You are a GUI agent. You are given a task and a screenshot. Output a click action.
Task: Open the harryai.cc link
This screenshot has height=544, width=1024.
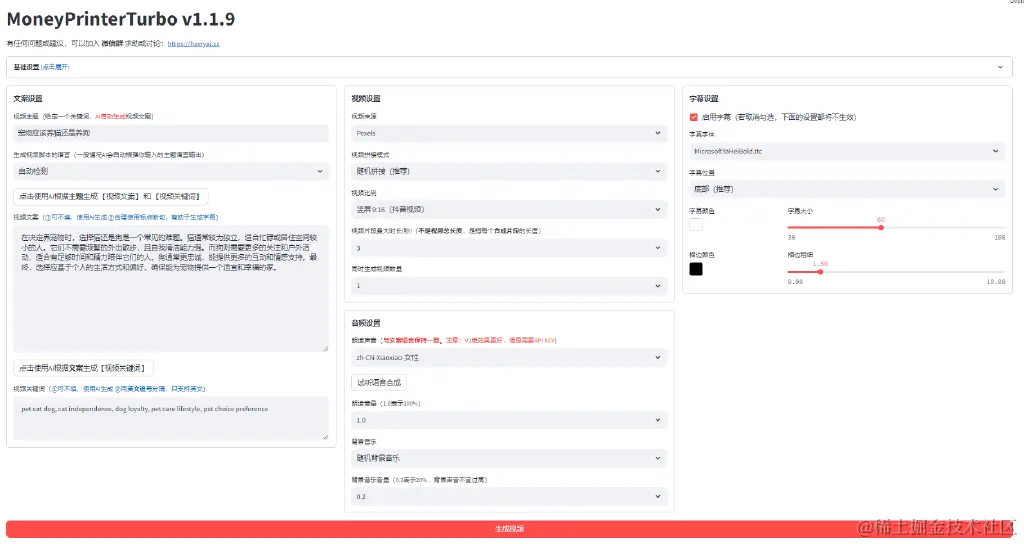[193, 44]
